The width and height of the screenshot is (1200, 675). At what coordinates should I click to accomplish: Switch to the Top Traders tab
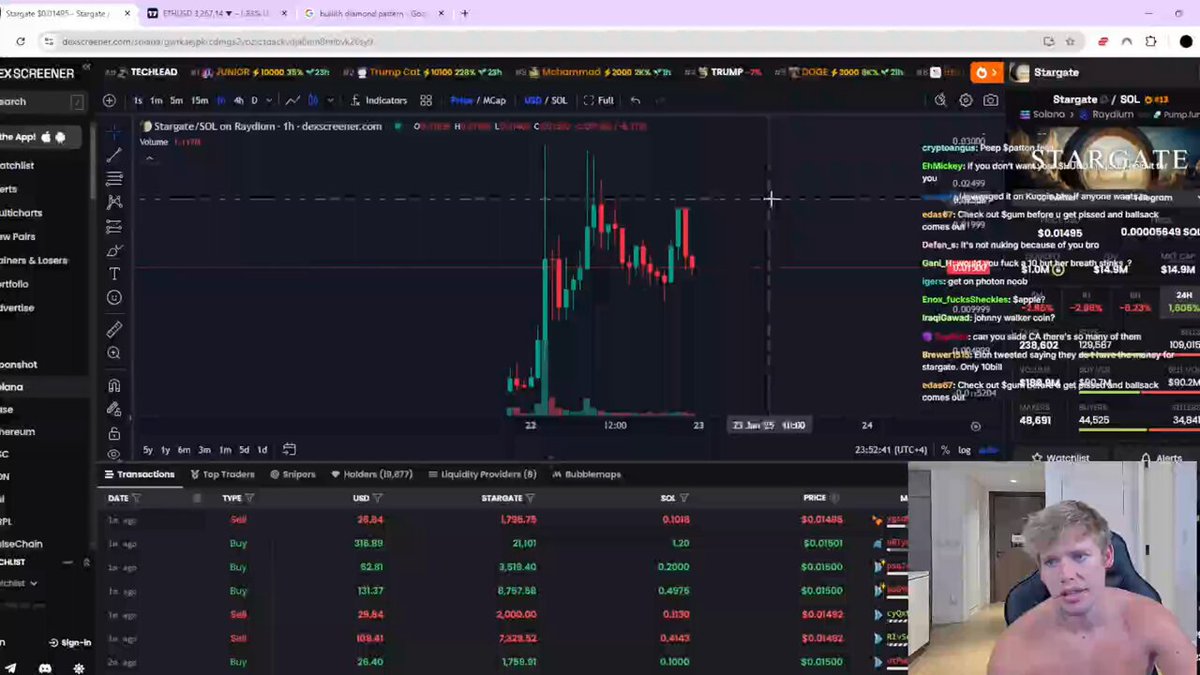pos(223,474)
